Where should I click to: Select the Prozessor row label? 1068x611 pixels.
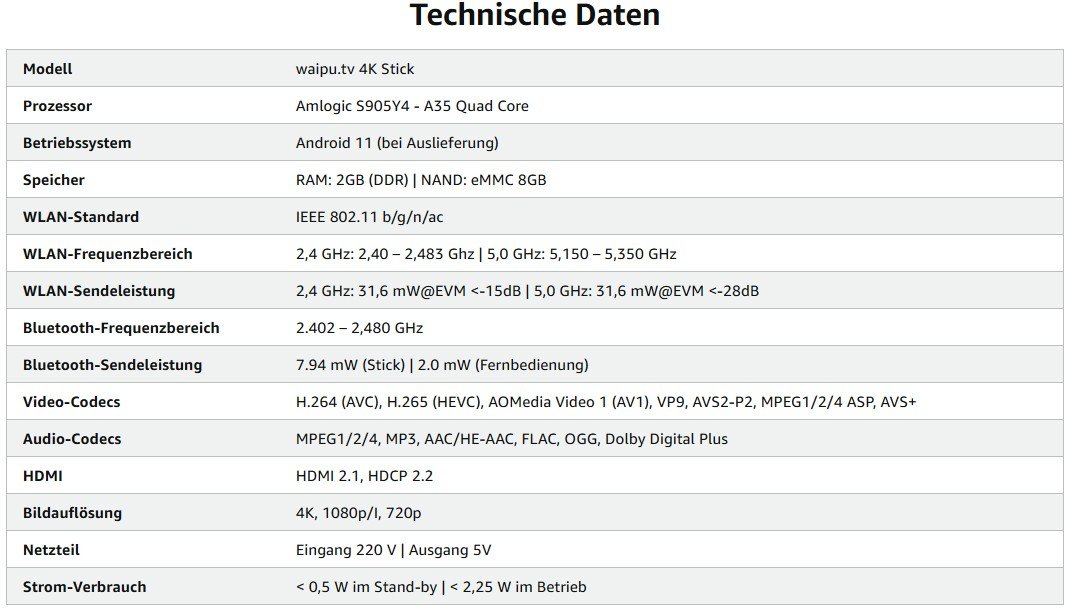tap(57, 106)
